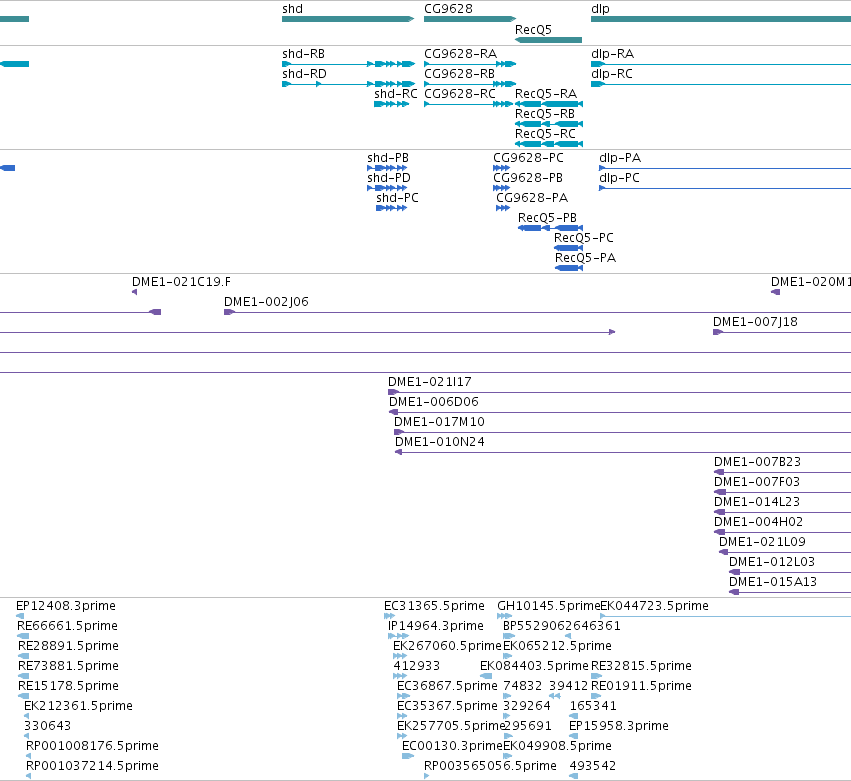
Task: Click the RecQ5 gene feature
Action: tap(548, 40)
